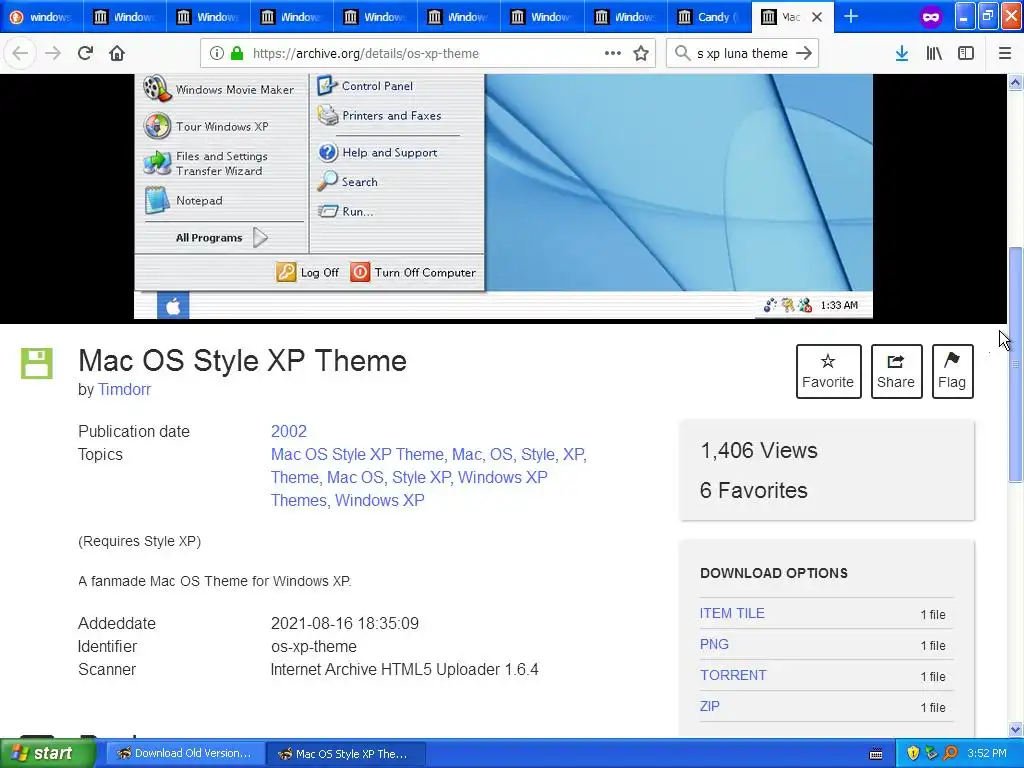The width and height of the screenshot is (1024, 768).
Task: Download the ZIP file option
Action: point(709,706)
